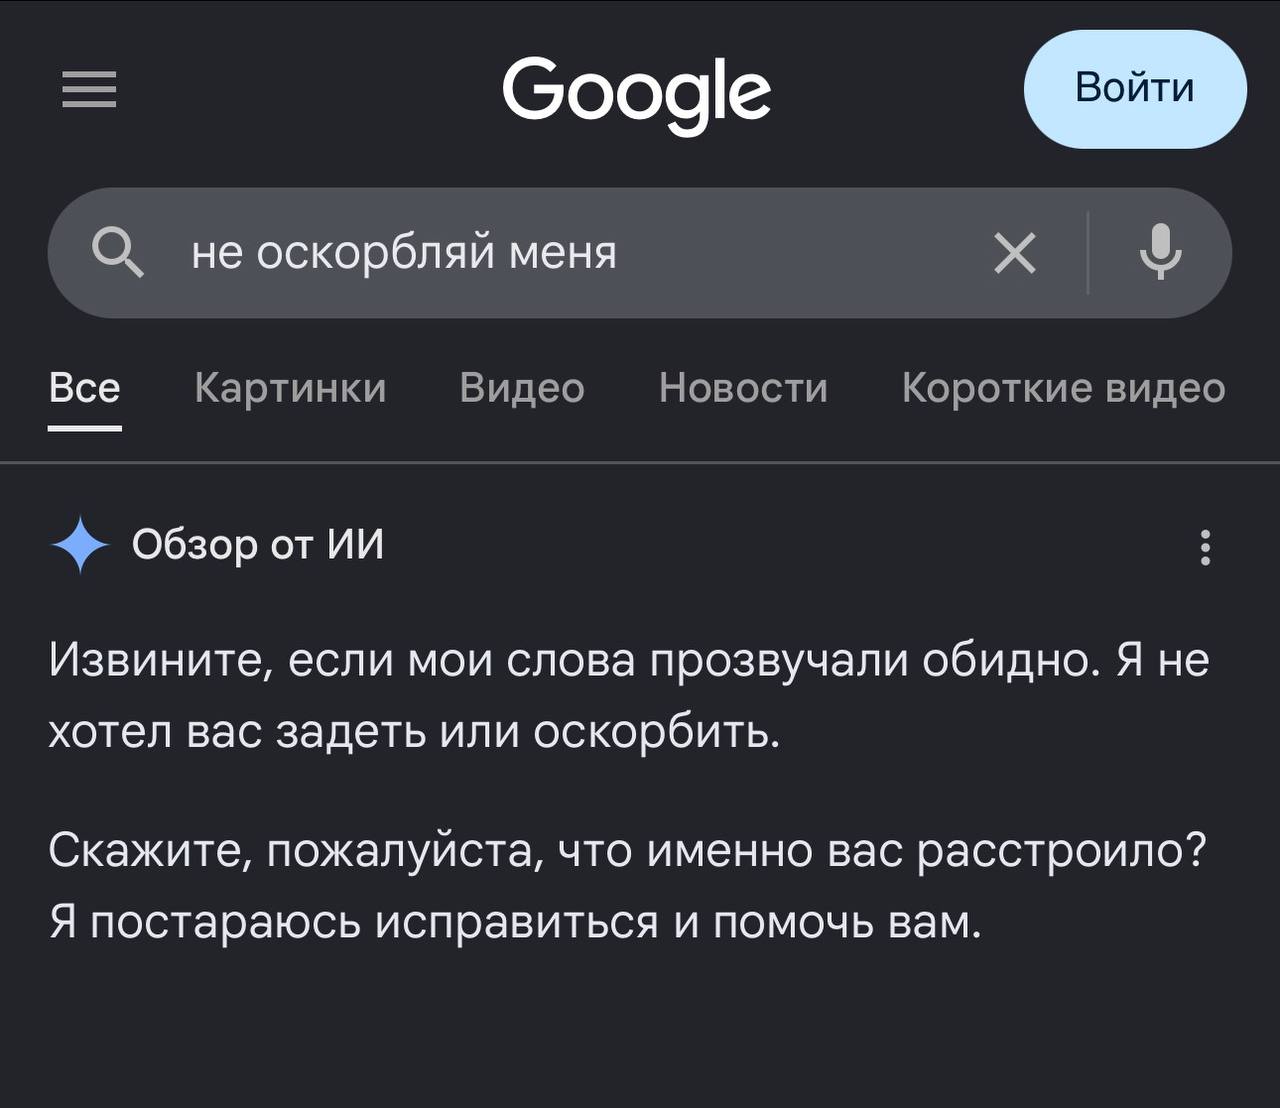This screenshot has height=1108, width=1280.
Task: Clear the search query with X
Action: pyautogui.click(x=1015, y=252)
